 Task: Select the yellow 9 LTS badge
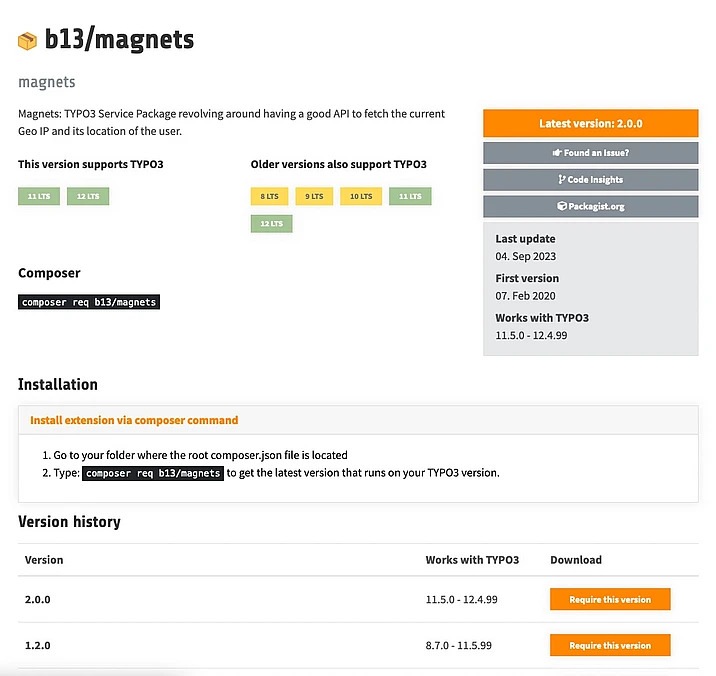tap(314, 197)
